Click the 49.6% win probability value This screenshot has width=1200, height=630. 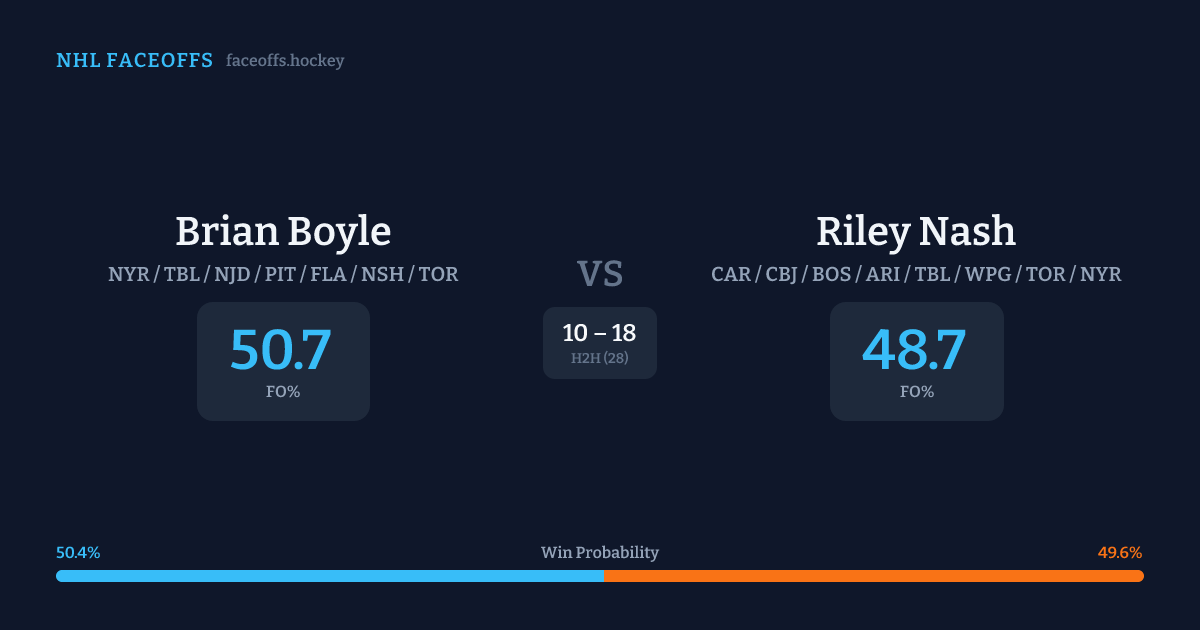point(1120,553)
